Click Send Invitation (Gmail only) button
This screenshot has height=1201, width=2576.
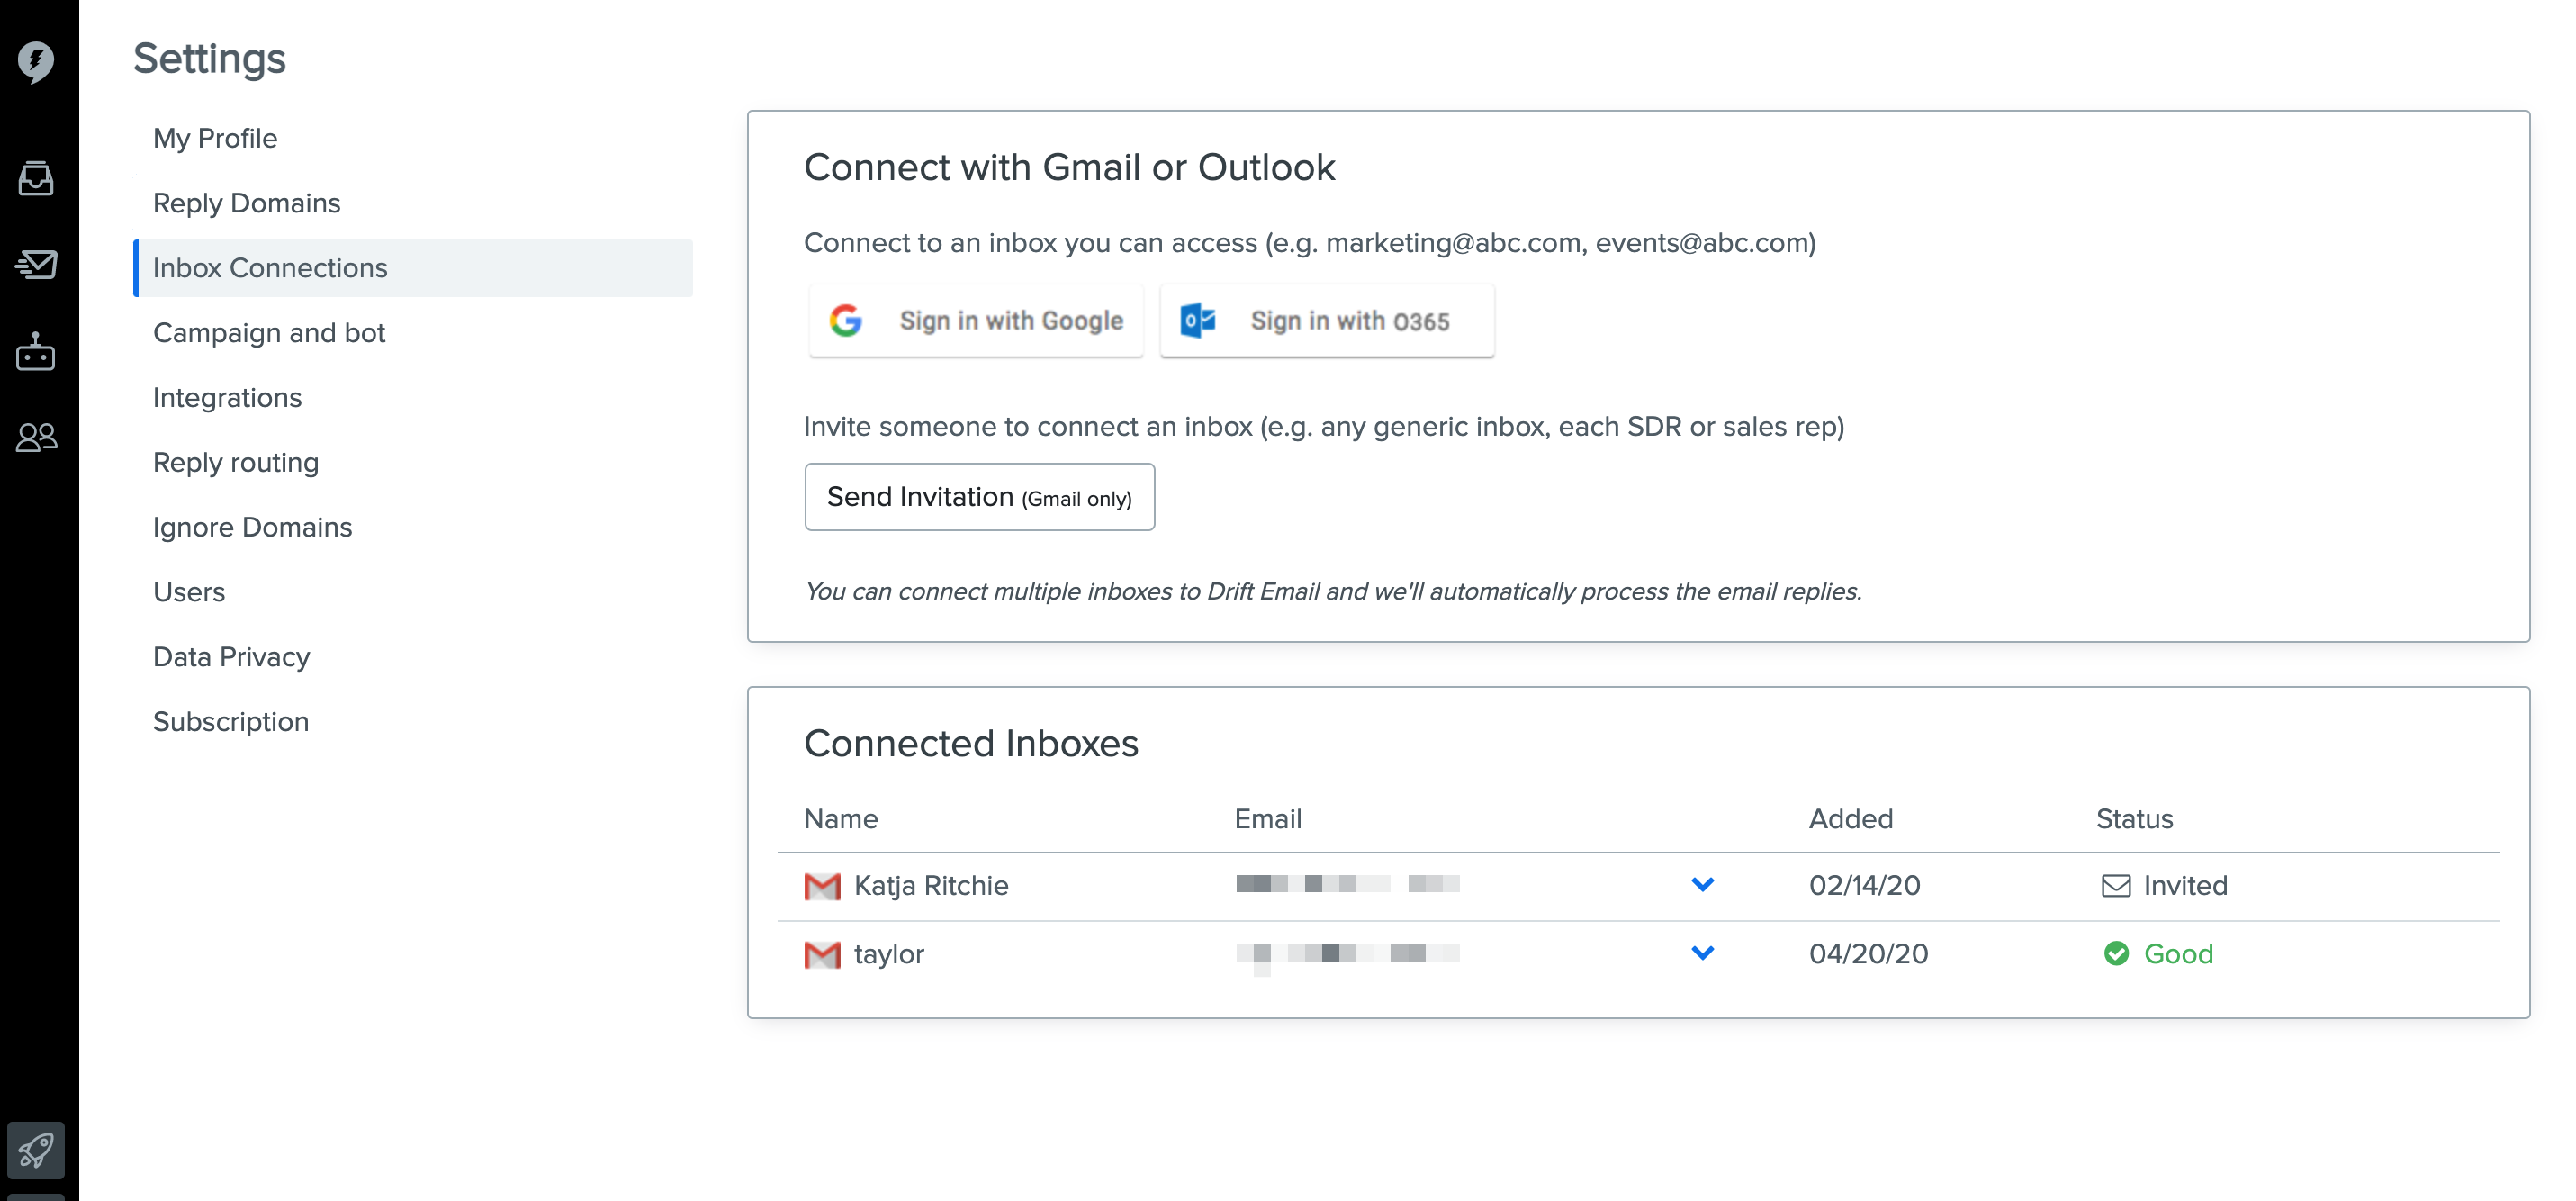click(979, 497)
